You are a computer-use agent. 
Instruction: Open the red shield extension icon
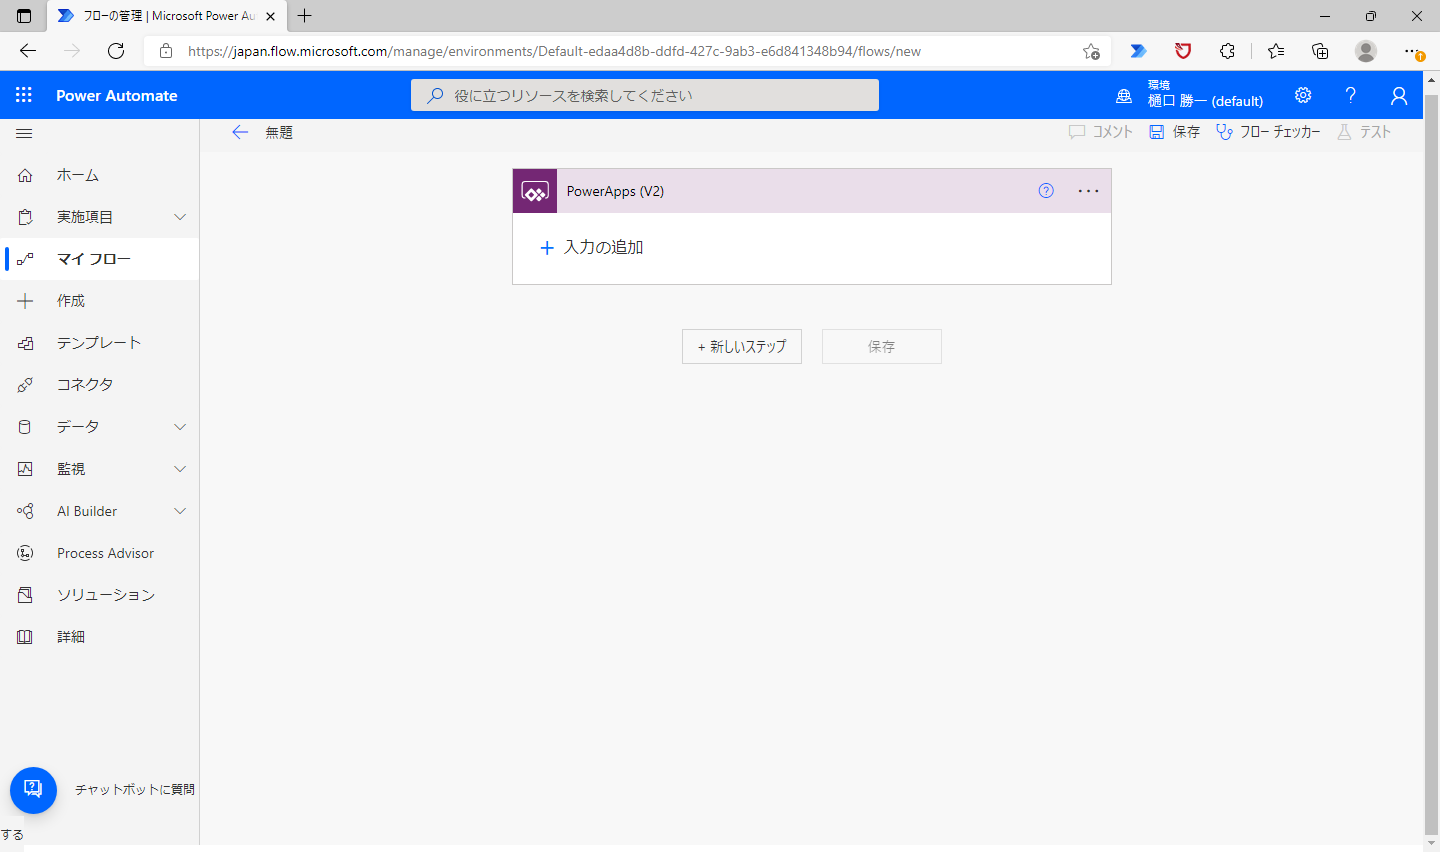tap(1183, 51)
